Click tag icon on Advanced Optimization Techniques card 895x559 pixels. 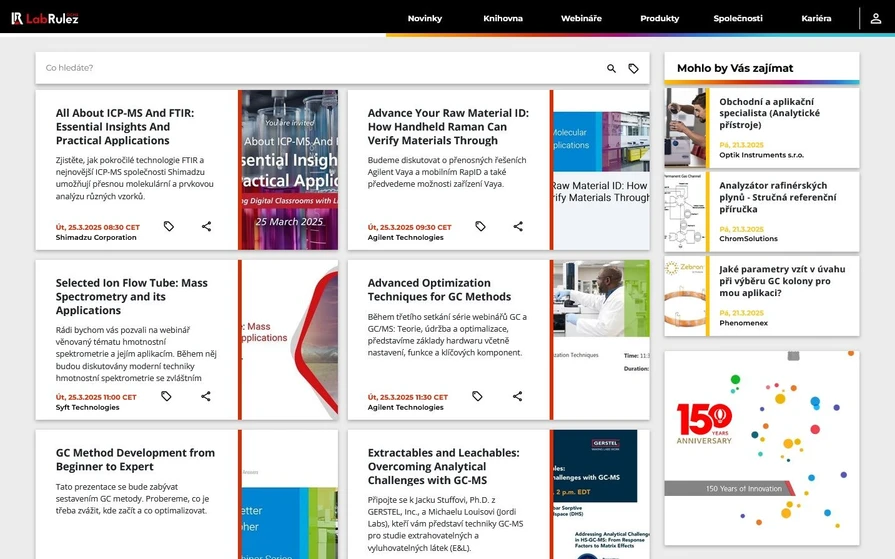[477, 397]
